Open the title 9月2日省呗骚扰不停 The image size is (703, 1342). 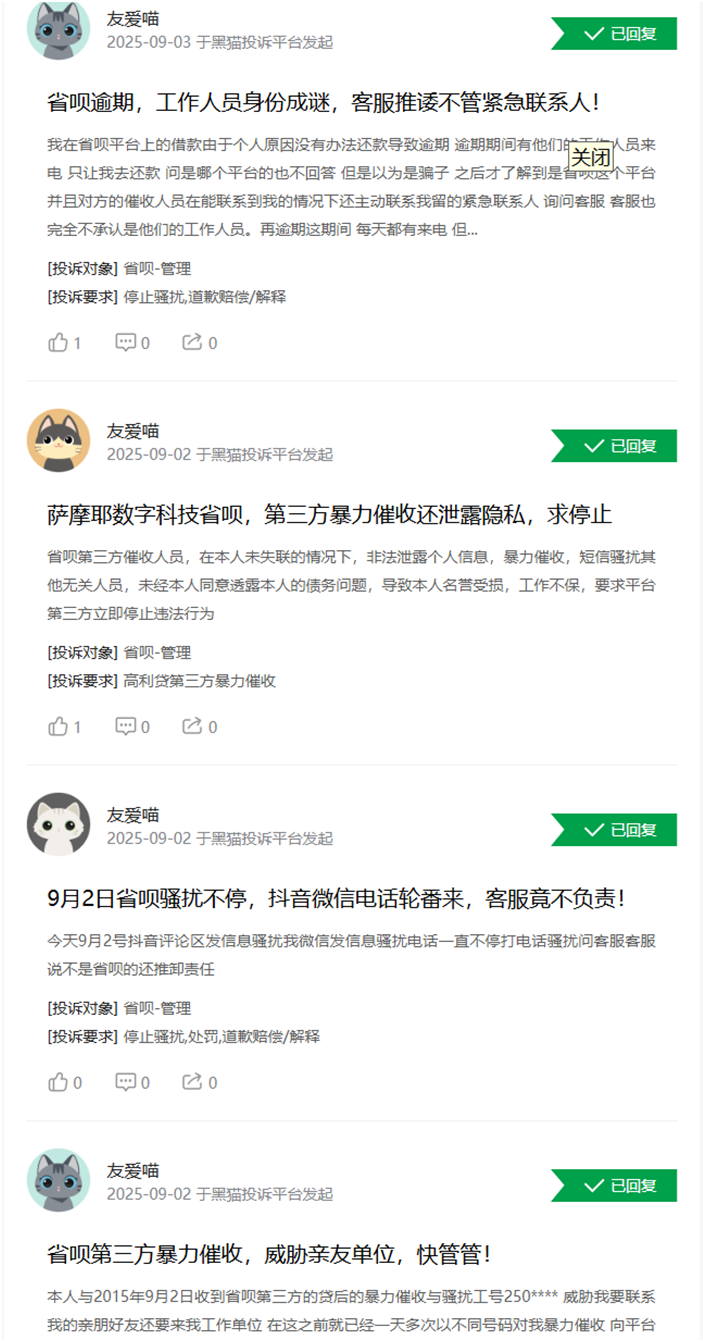337,898
